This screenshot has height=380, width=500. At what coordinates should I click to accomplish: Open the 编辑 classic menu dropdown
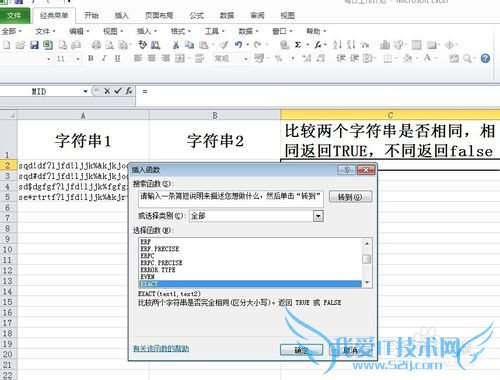pyautogui.click(x=79, y=31)
